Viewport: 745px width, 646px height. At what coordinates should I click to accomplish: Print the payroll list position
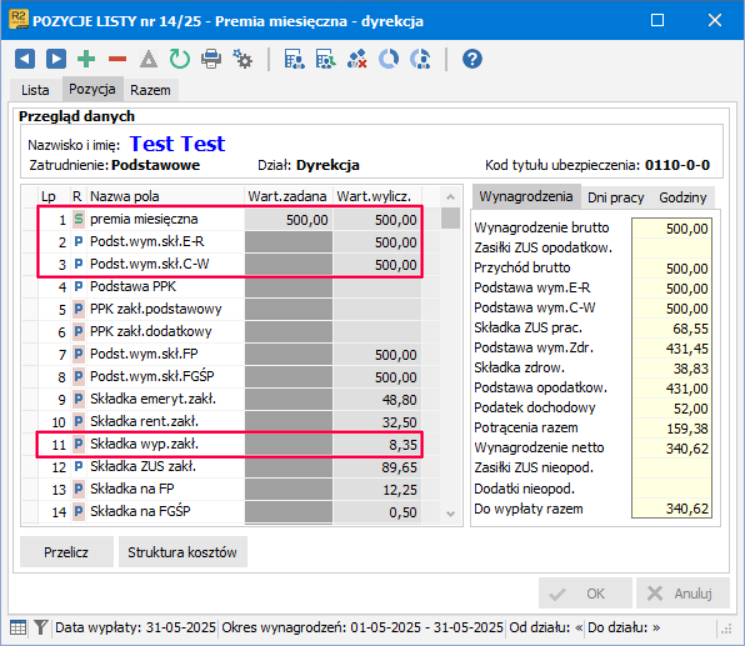click(x=211, y=59)
